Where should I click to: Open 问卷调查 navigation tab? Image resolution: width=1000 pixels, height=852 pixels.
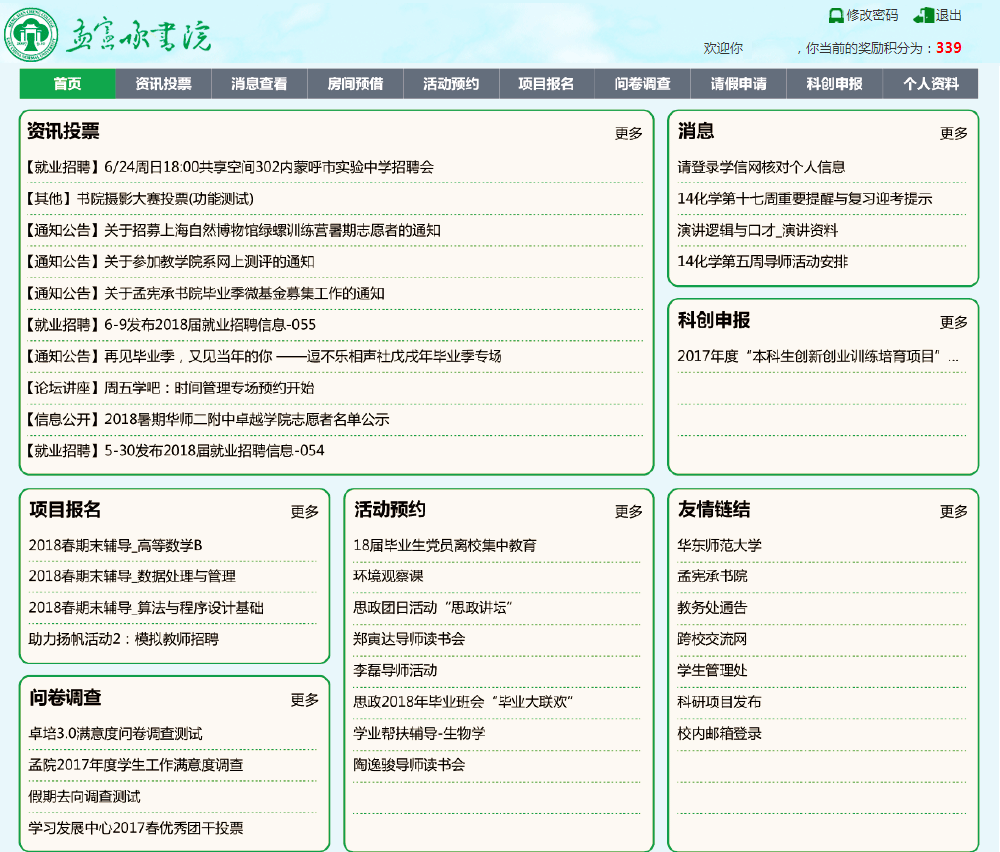click(x=642, y=84)
